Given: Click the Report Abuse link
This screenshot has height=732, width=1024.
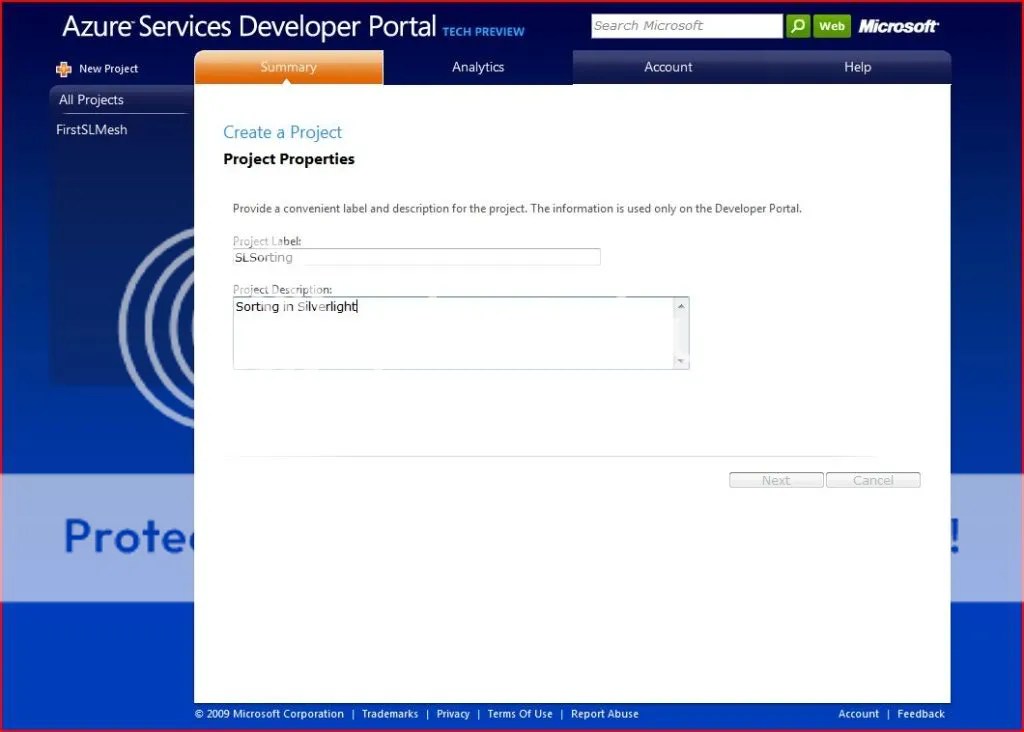Looking at the screenshot, I should pyautogui.click(x=605, y=714).
